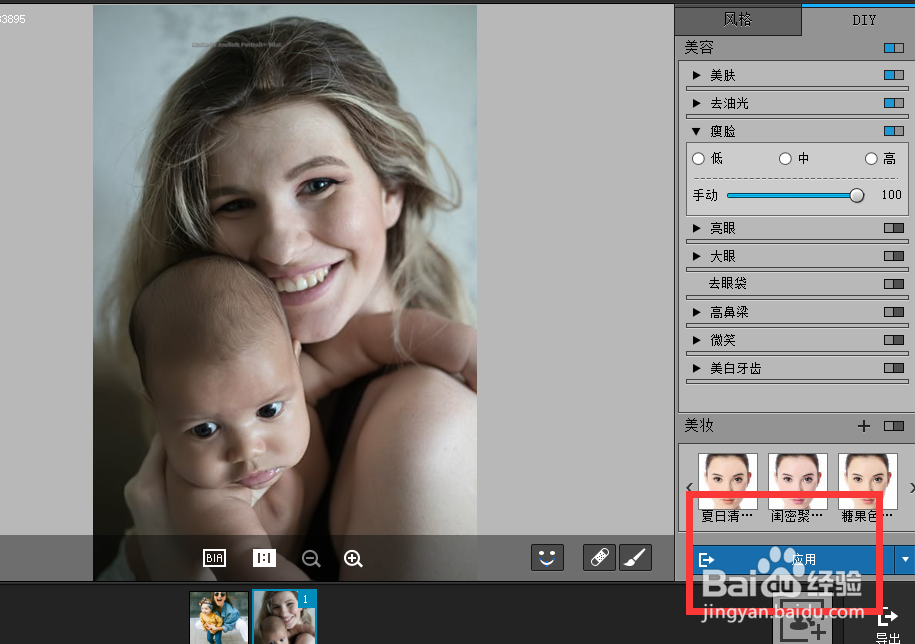Enable the 高鼻梁 switch
Image resolution: width=915 pixels, height=644 pixels.
coord(893,312)
